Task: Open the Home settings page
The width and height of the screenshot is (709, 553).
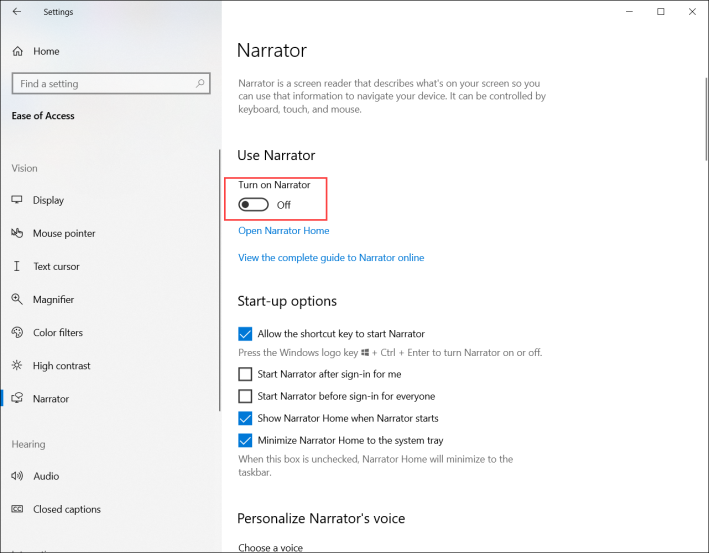Action: tap(46, 51)
